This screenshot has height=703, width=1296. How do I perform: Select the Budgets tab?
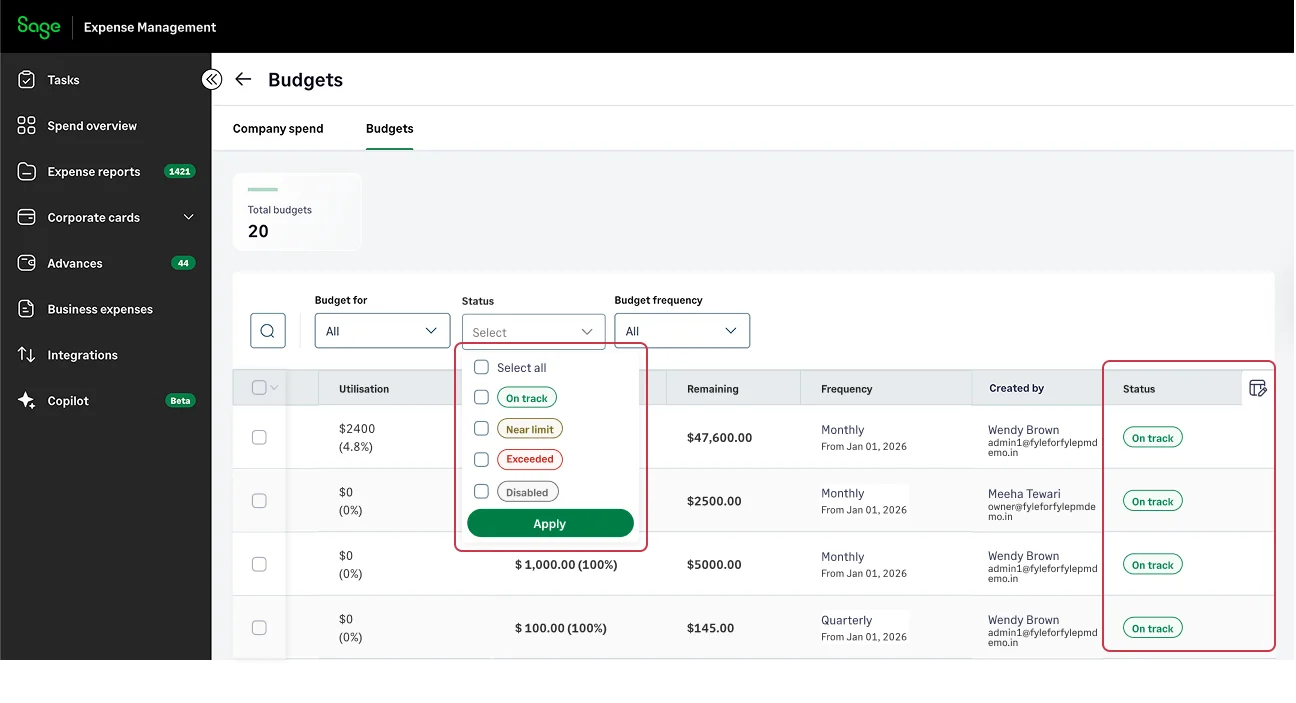coord(389,128)
